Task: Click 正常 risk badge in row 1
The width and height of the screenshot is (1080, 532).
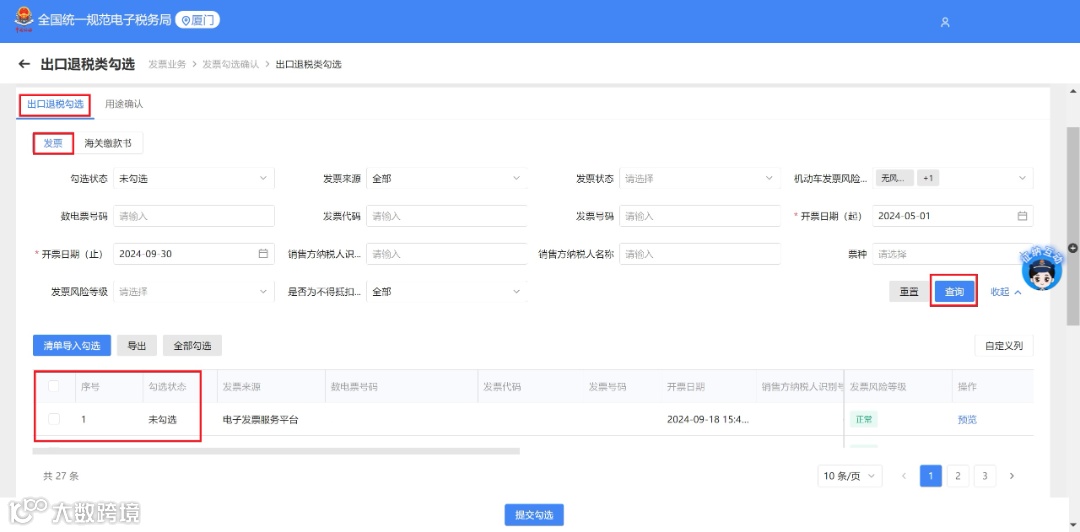Action: (863, 420)
